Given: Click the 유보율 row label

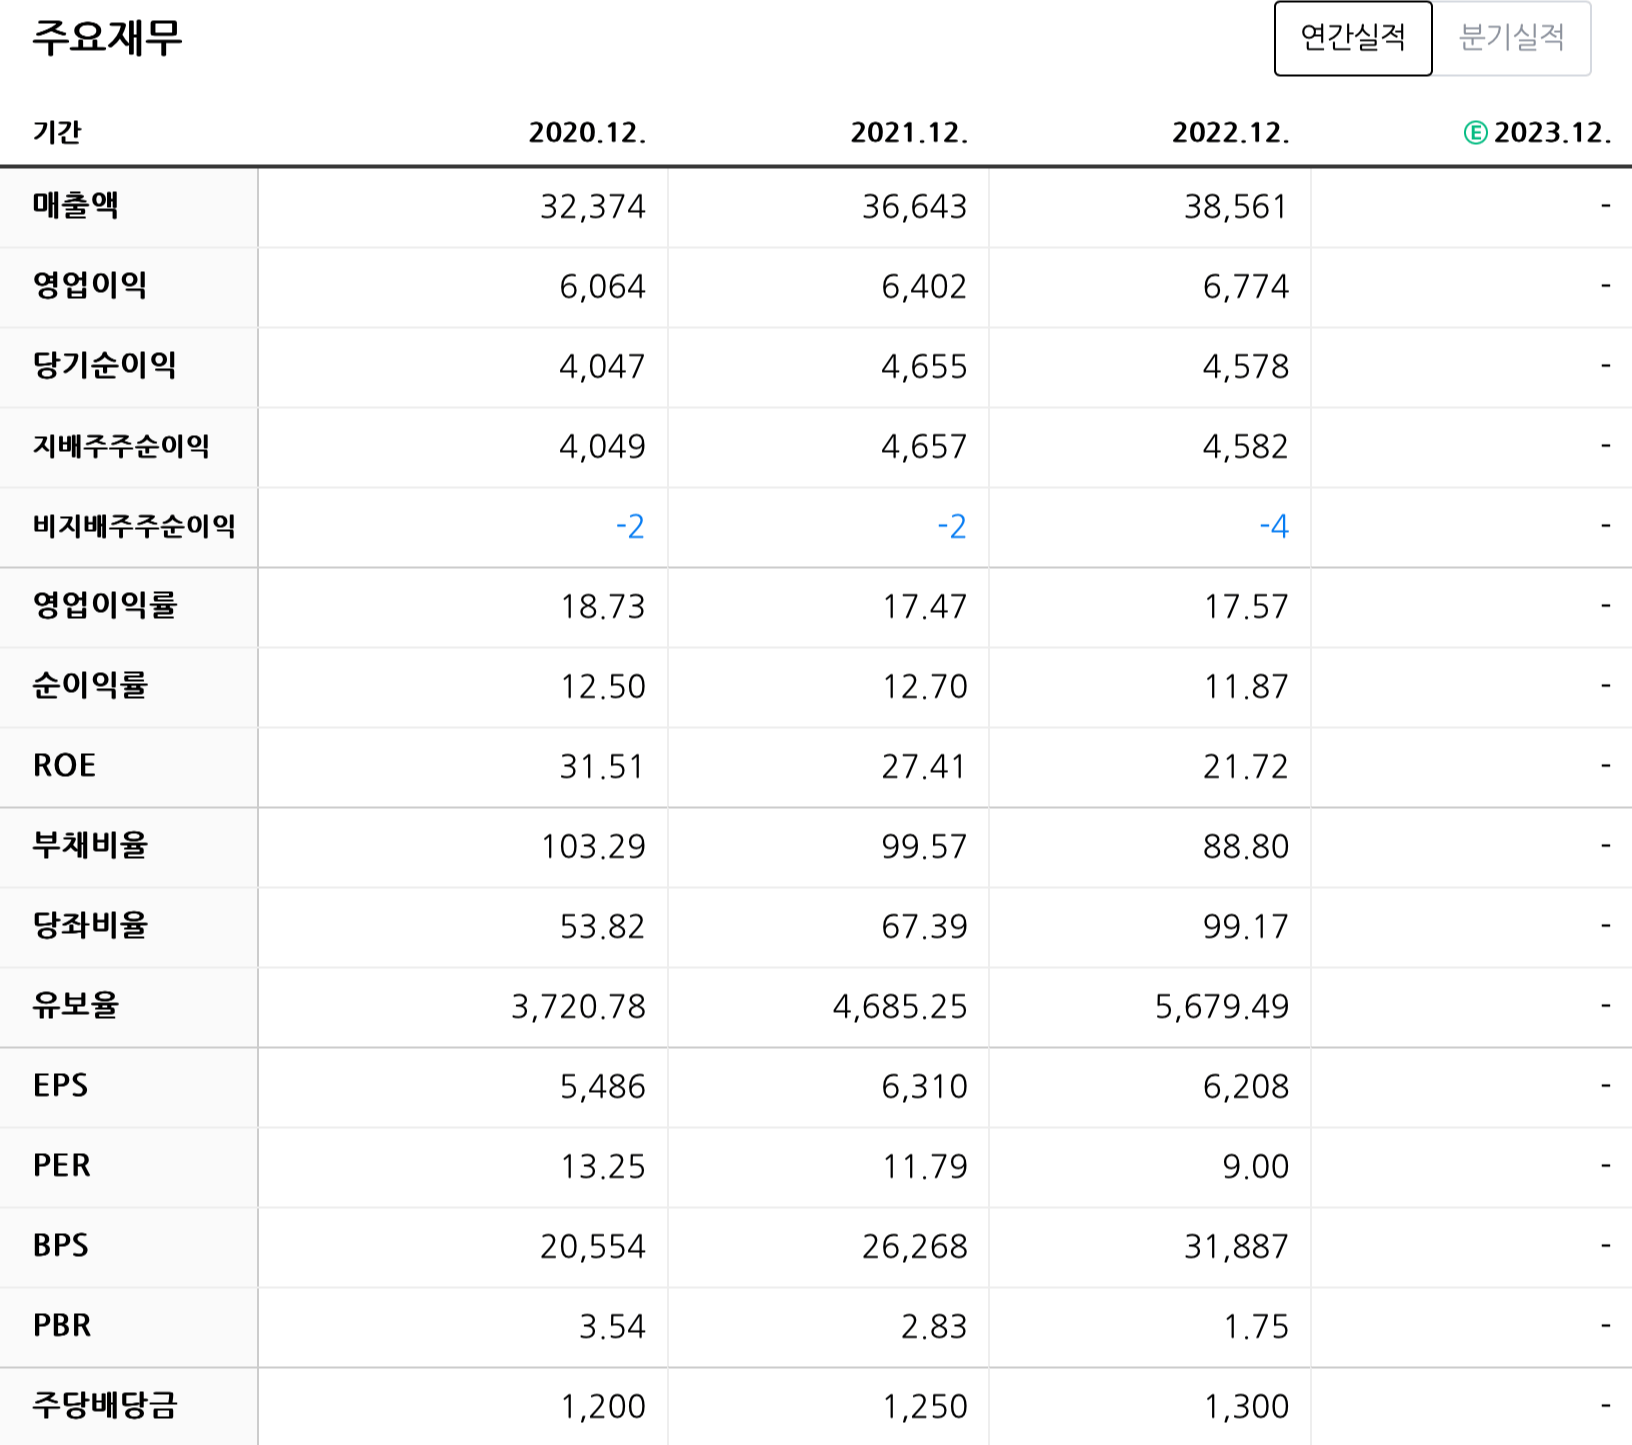Looking at the screenshot, I should coord(76,1005).
